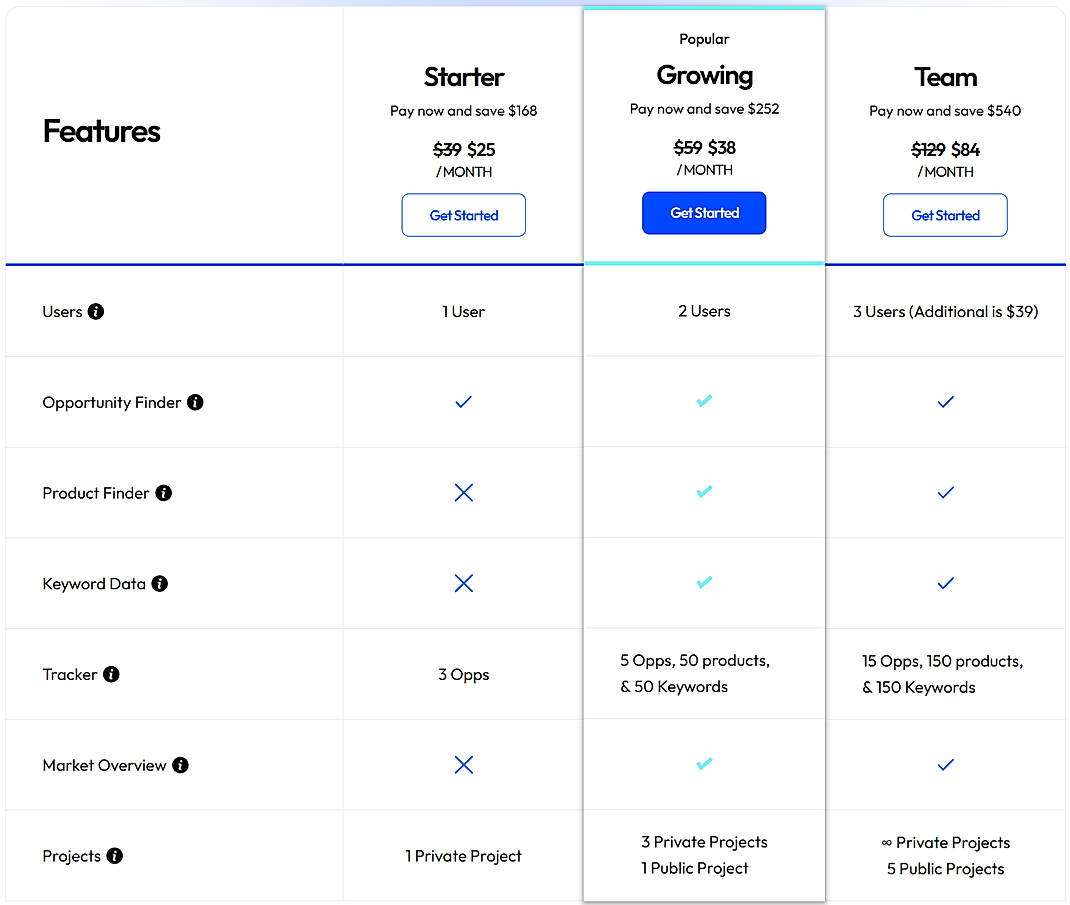Image resolution: width=1070 pixels, height=905 pixels.
Task: Click the info icon next to Keyword Data
Action: point(159,583)
